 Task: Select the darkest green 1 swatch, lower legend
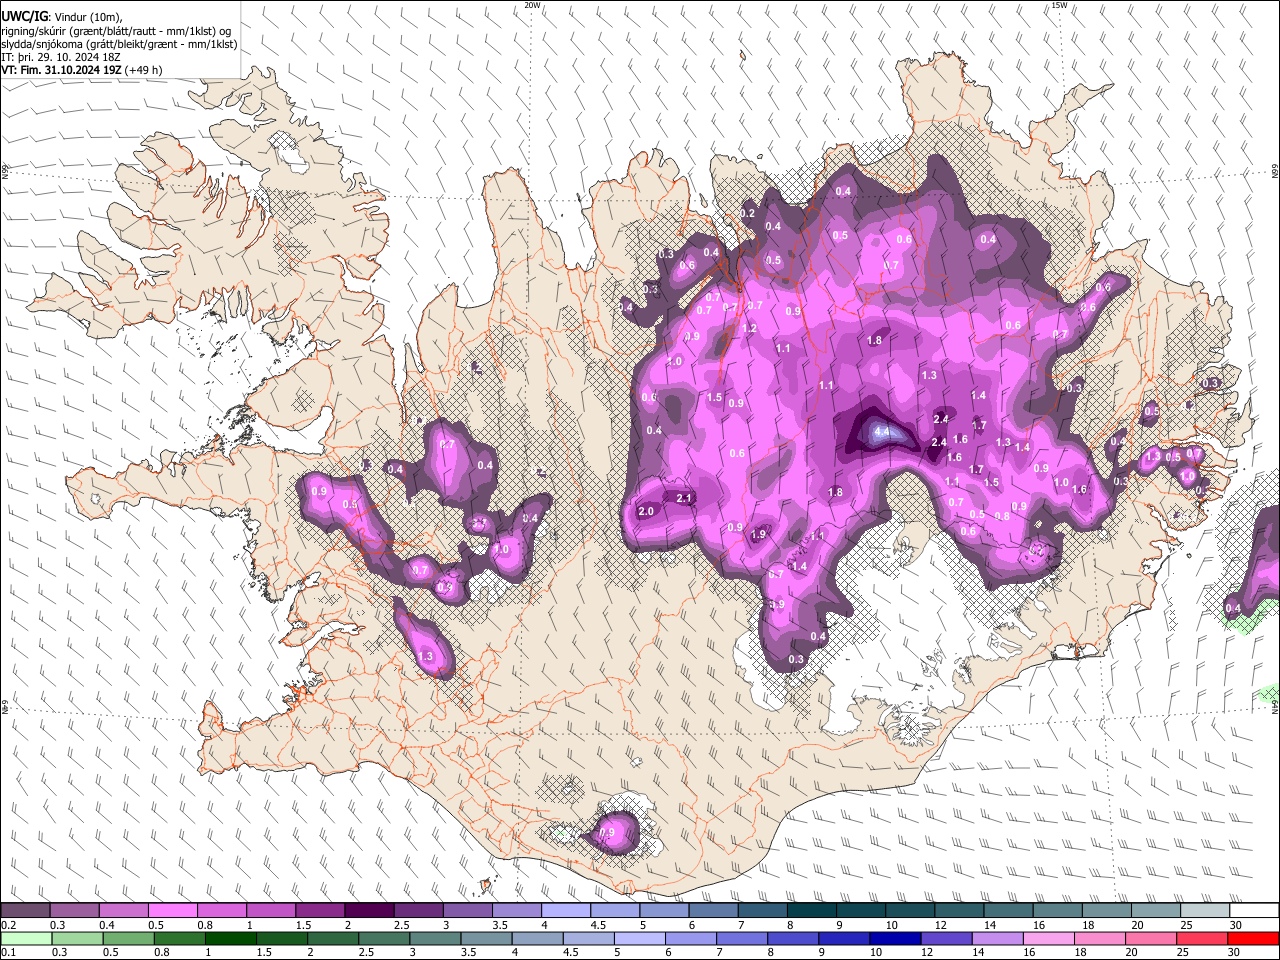(x=231, y=938)
